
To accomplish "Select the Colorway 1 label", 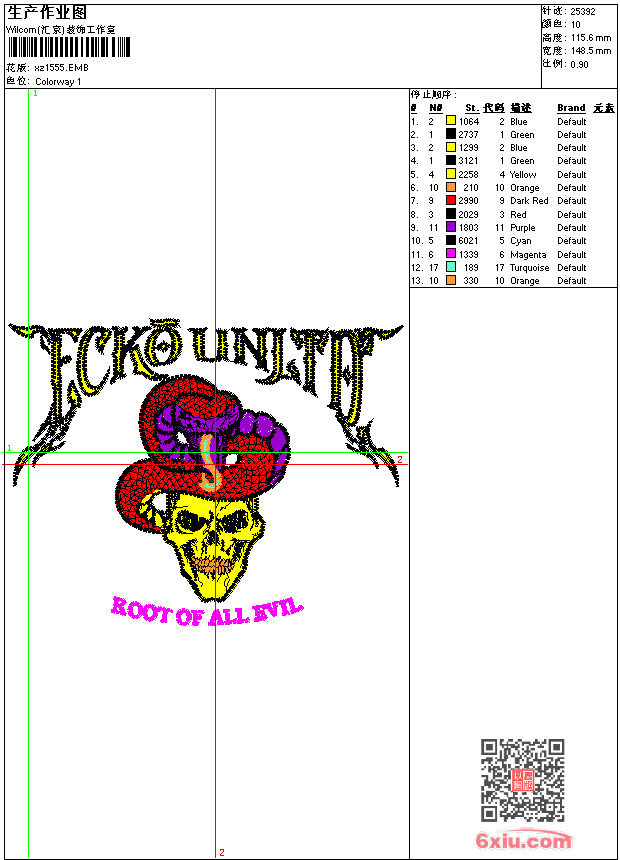I will (x=58, y=82).
